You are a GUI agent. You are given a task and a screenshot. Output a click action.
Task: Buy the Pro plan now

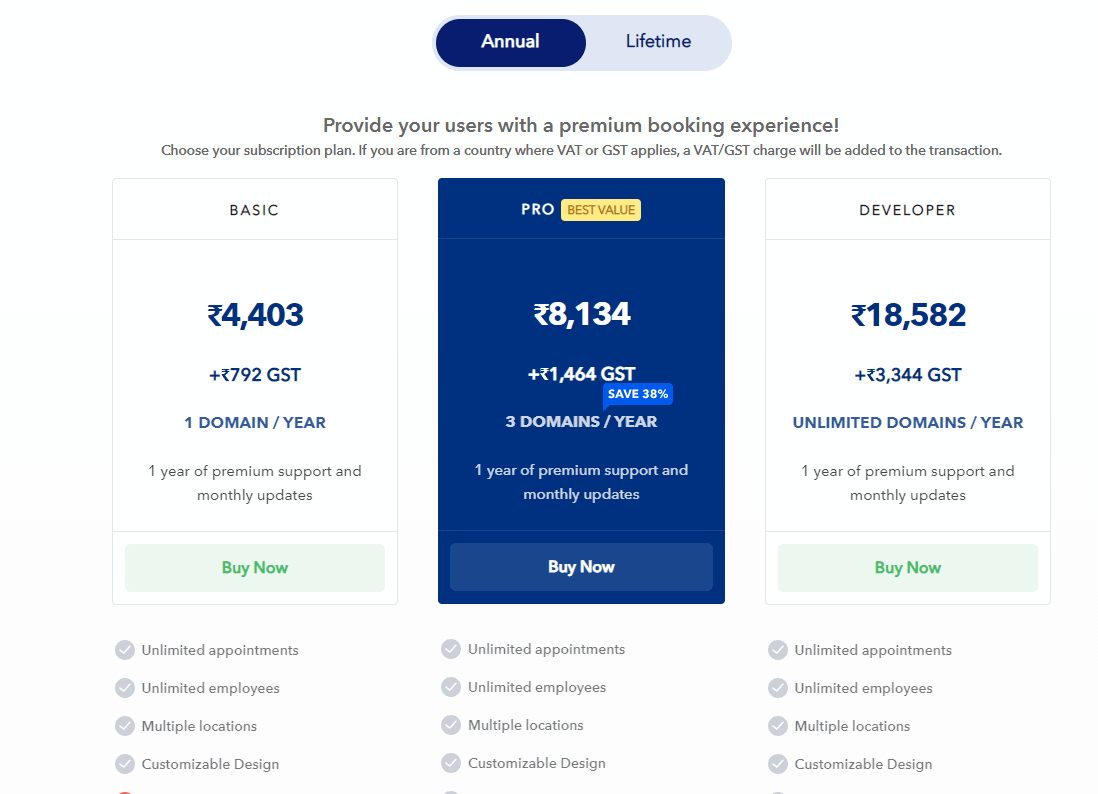(x=581, y=567)
